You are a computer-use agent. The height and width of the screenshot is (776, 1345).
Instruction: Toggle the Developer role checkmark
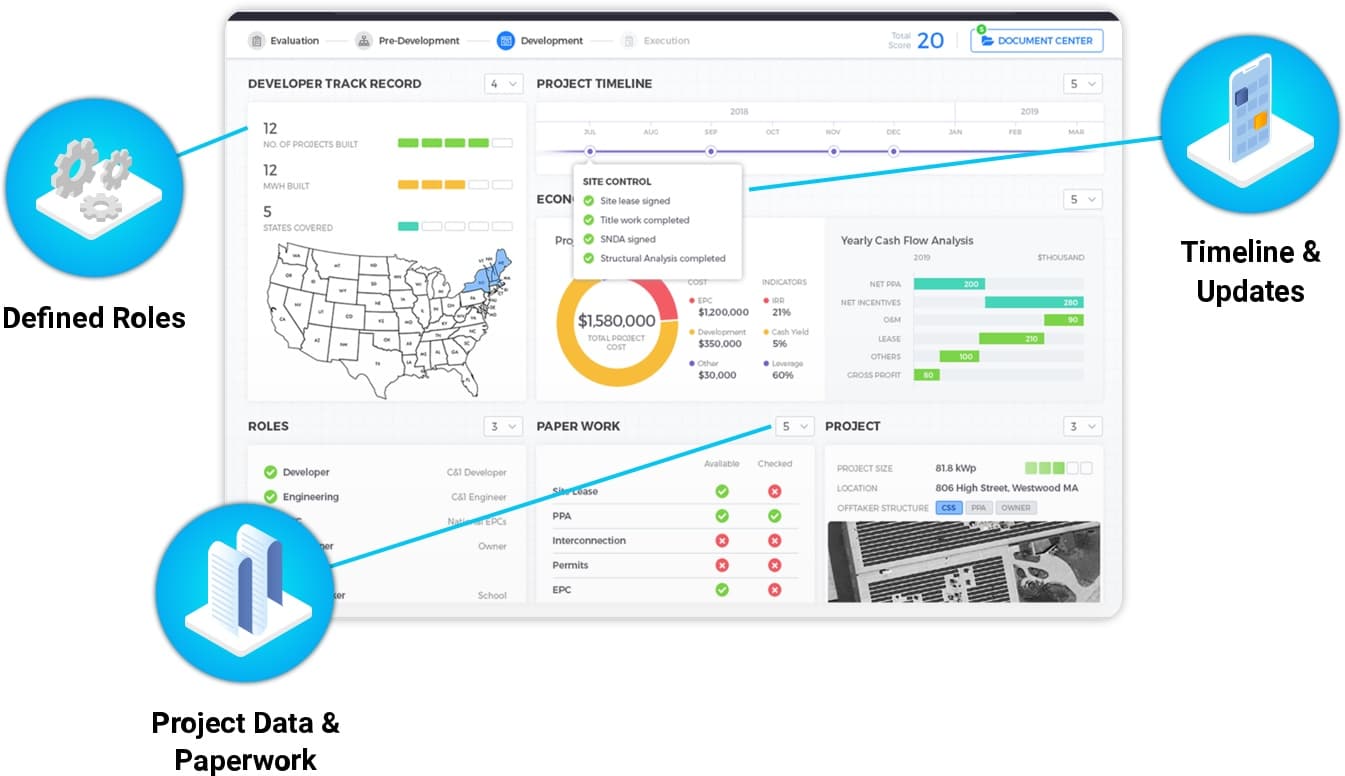point(270,472)
